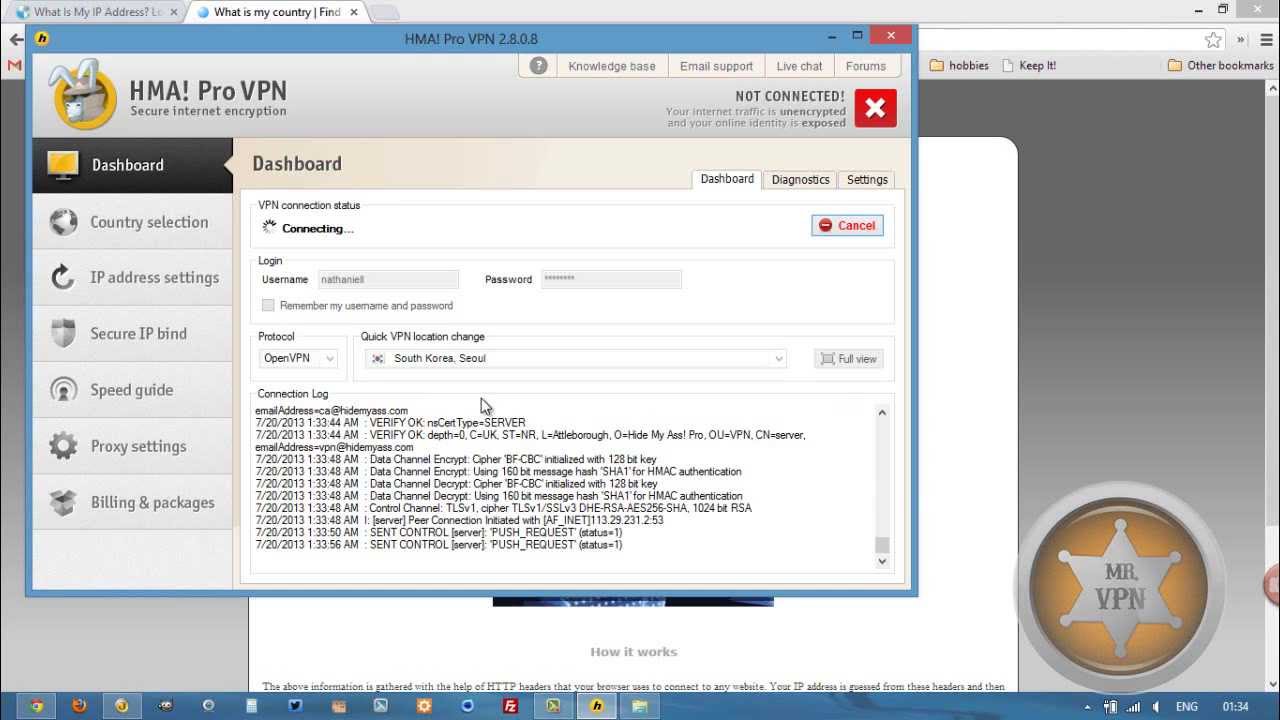
Task: Click the Chrome new tab button
Action: click(x=385, y=13)
